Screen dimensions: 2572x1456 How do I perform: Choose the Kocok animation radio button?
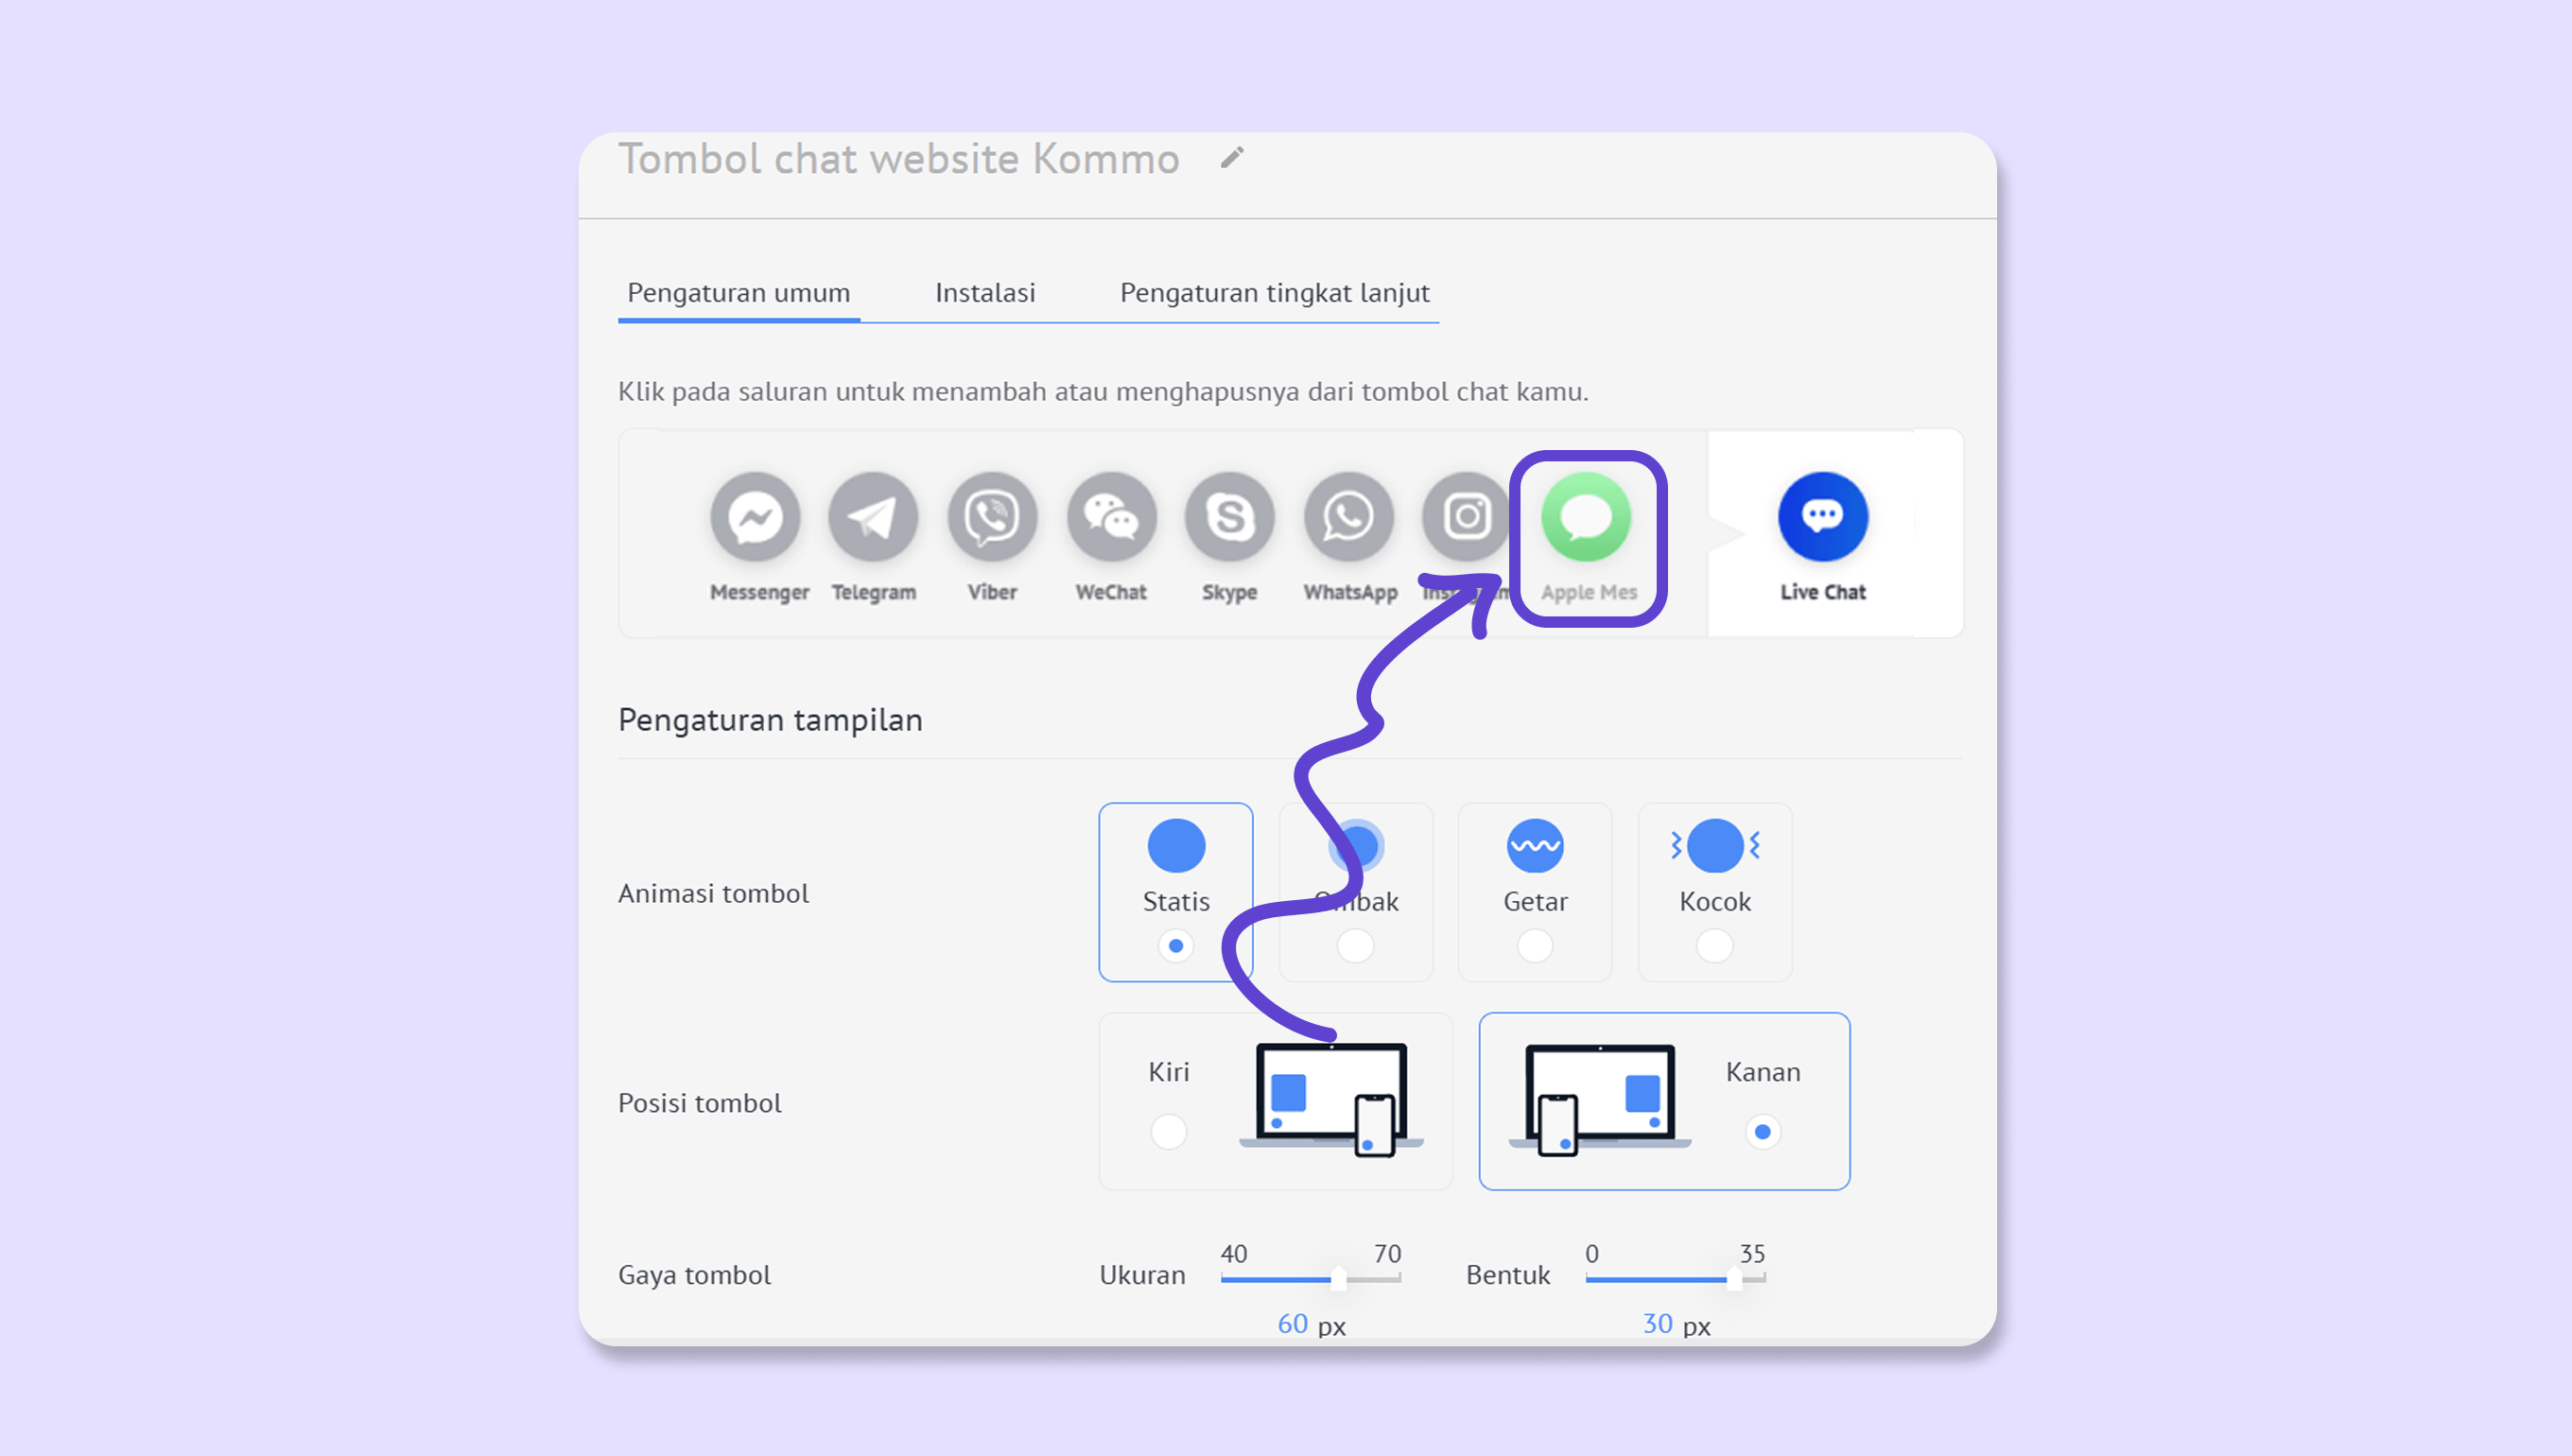point(1714,945)
